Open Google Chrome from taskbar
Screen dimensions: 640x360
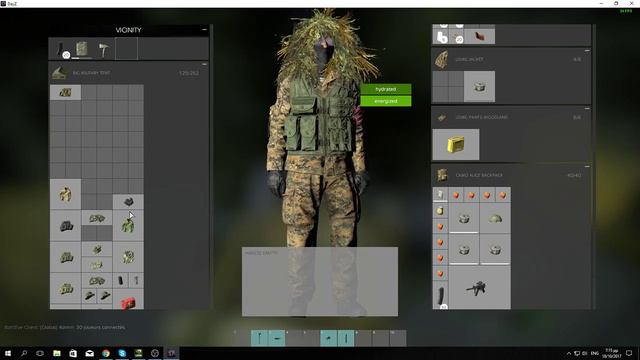106,353
